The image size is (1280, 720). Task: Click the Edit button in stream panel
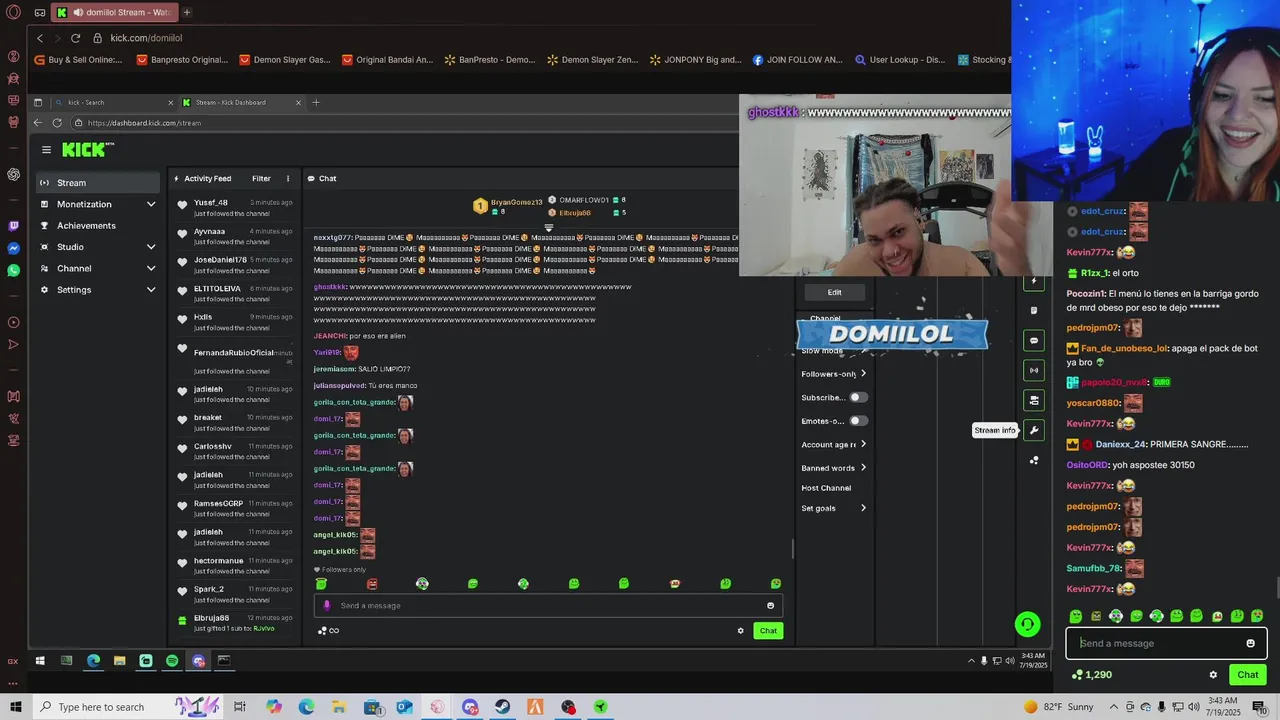coord(834,292)
